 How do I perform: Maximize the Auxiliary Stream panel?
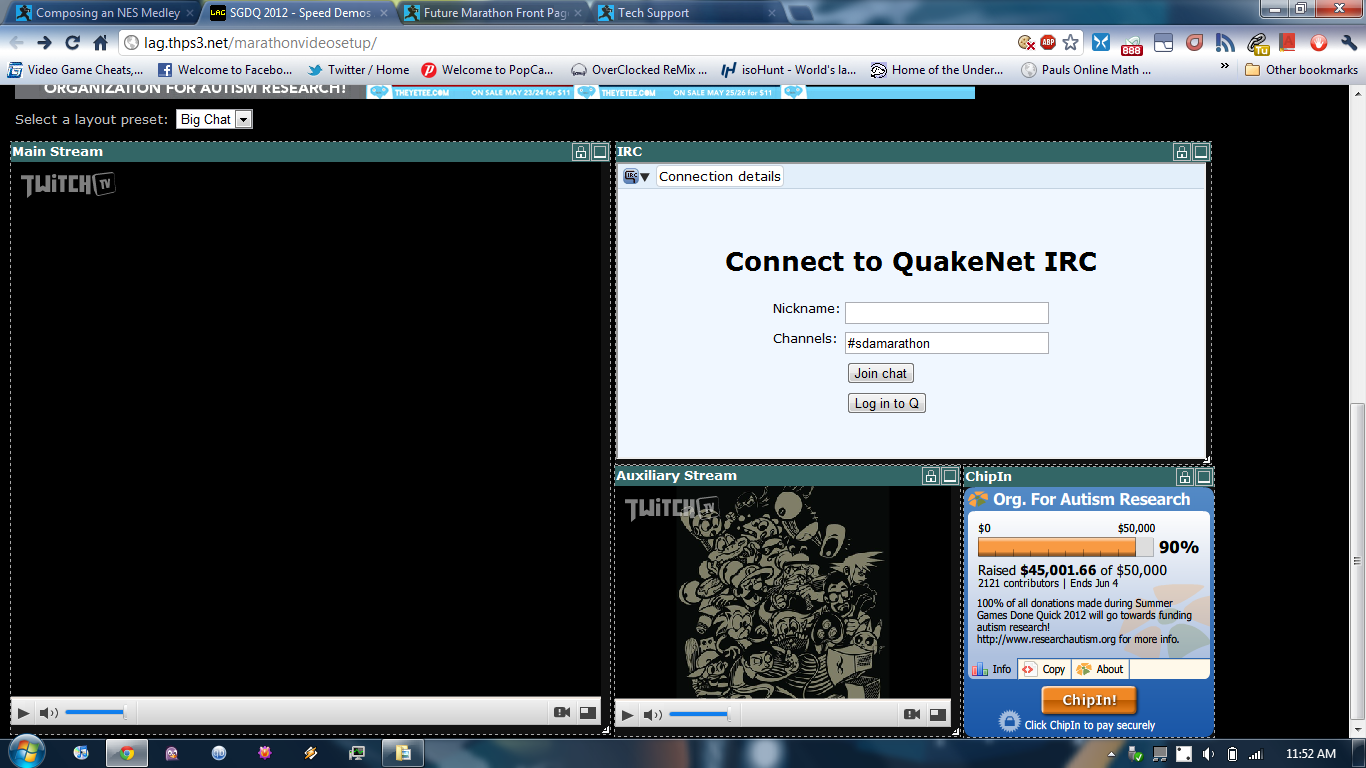[x=950, y=477]
